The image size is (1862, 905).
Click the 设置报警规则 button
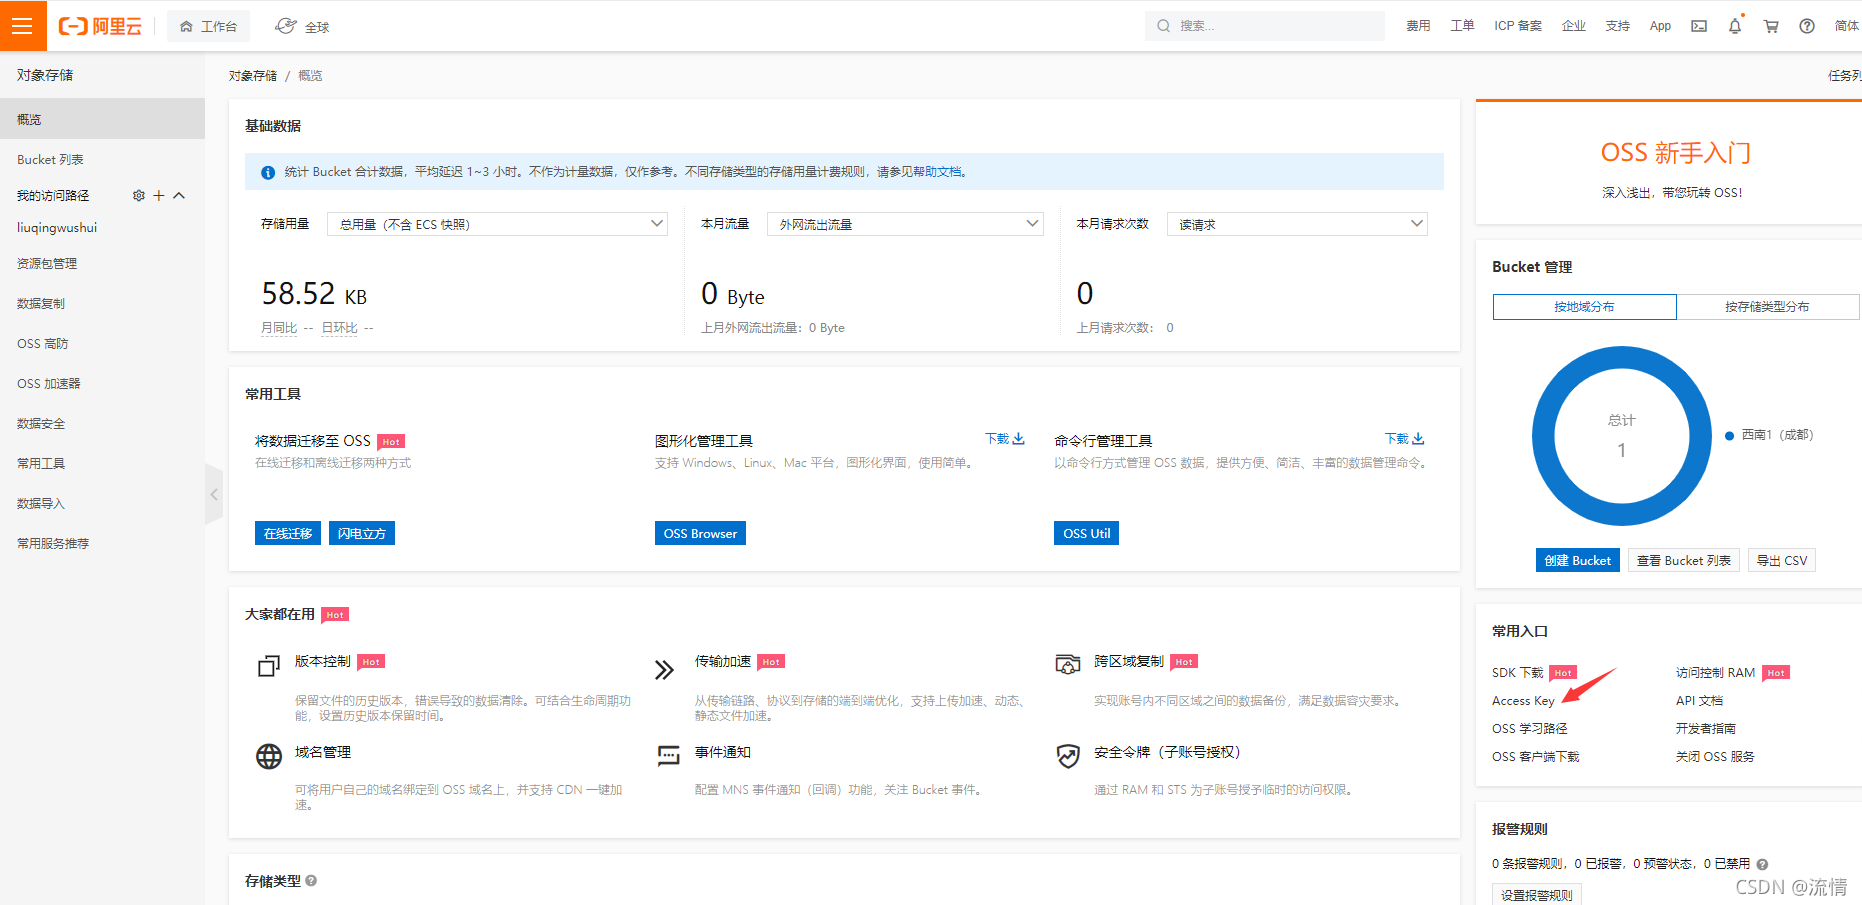(1537, 895)
